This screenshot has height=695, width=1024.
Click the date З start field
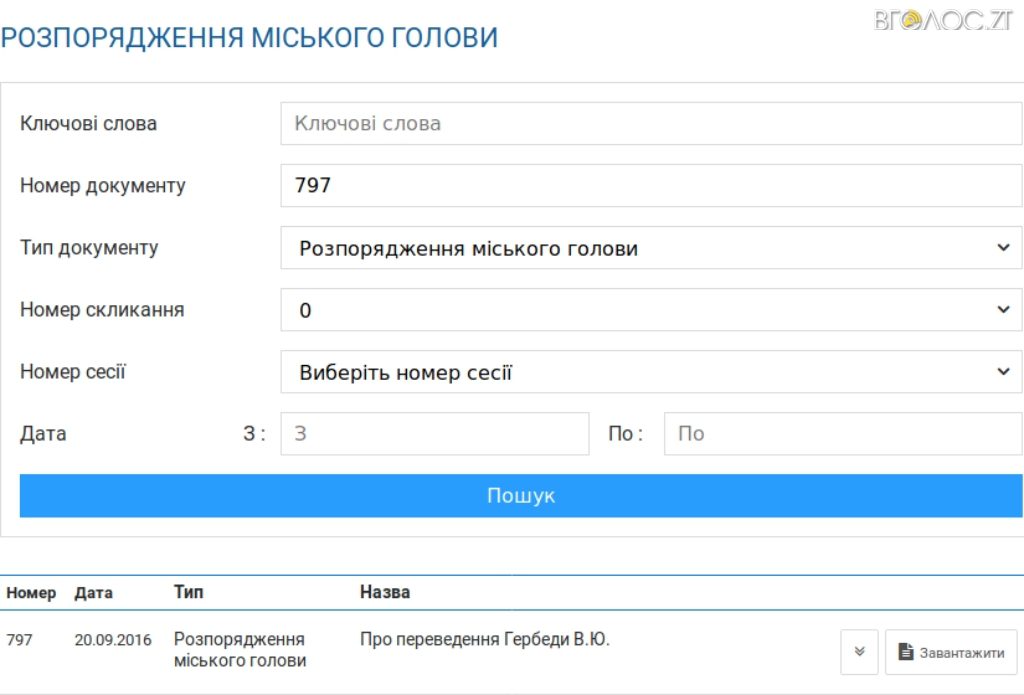(434, 434)
